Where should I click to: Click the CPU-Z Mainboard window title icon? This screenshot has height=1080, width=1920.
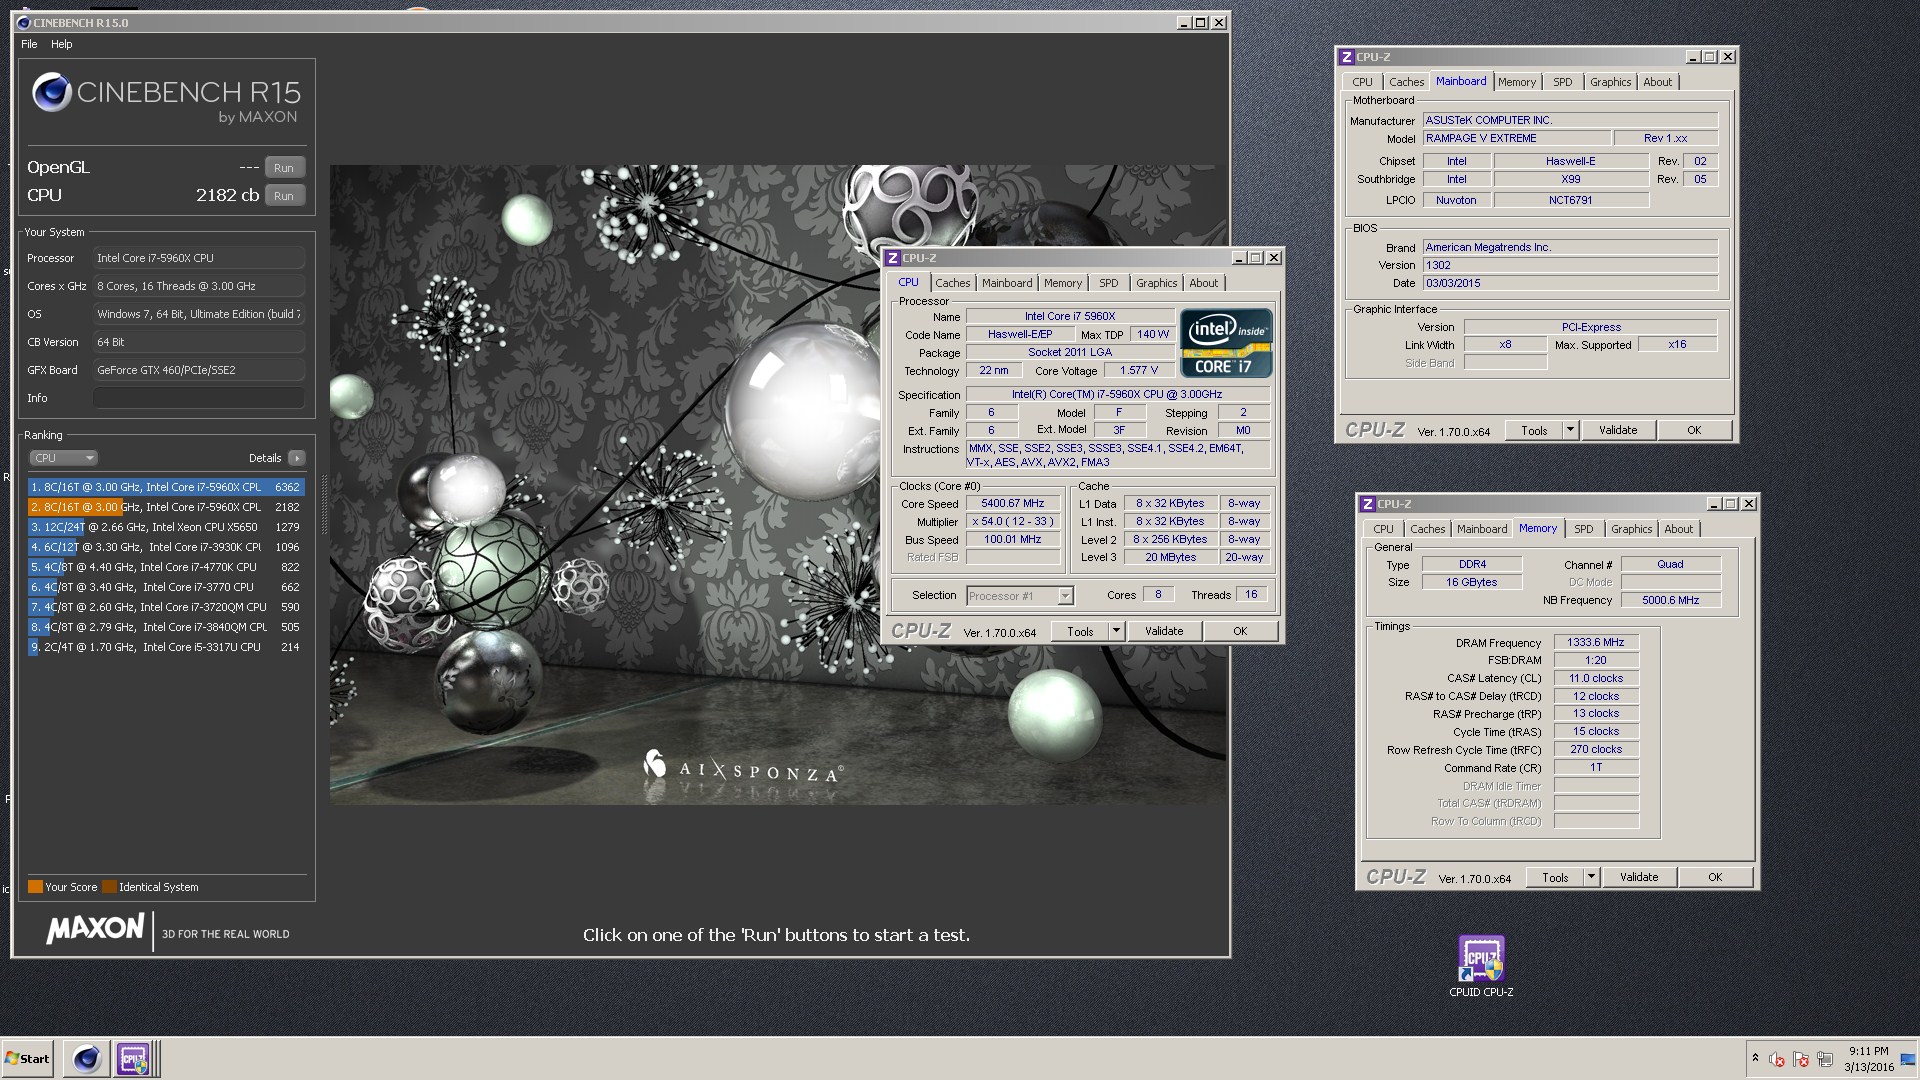coord(1346,57)
